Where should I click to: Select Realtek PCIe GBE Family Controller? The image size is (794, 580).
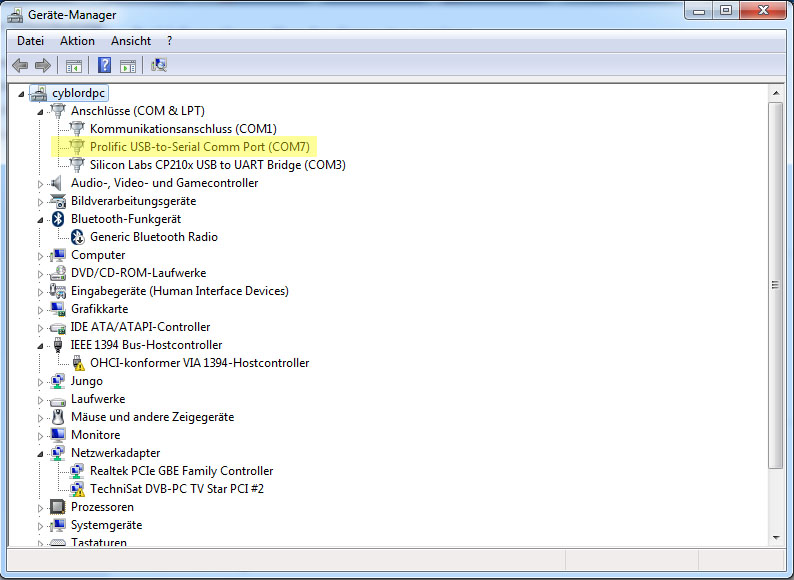[181, 471]
